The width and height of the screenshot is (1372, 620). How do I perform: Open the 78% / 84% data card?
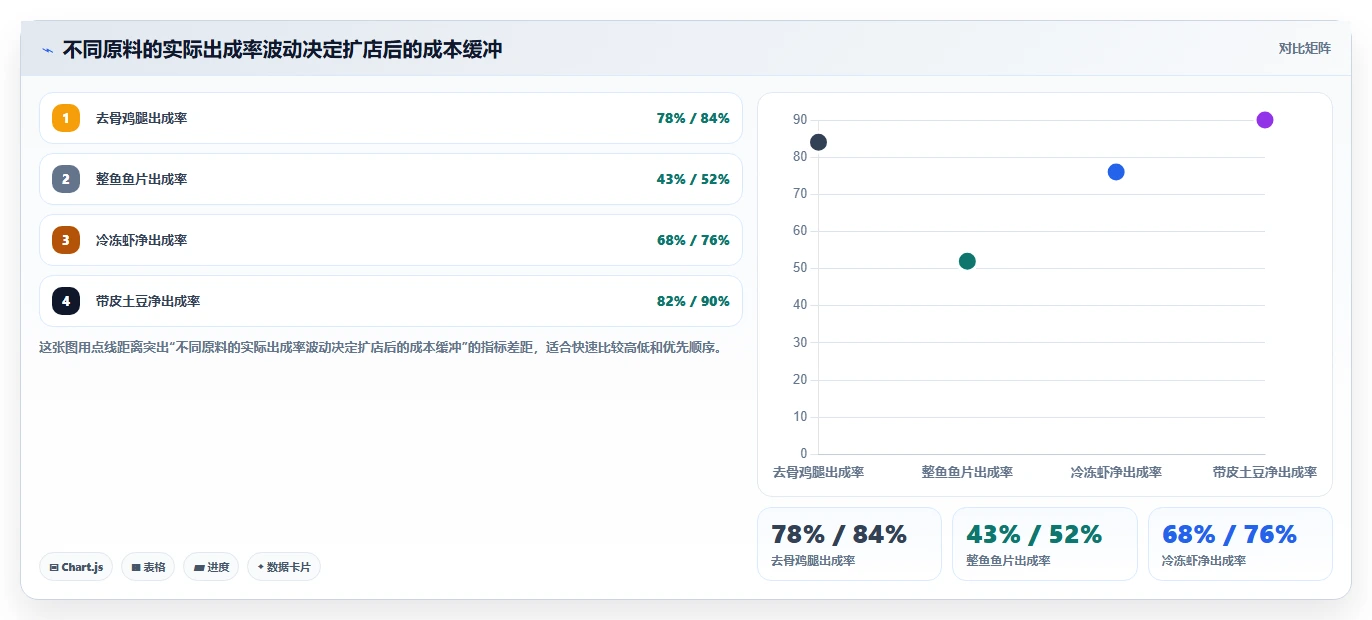(x=849, y=544)
